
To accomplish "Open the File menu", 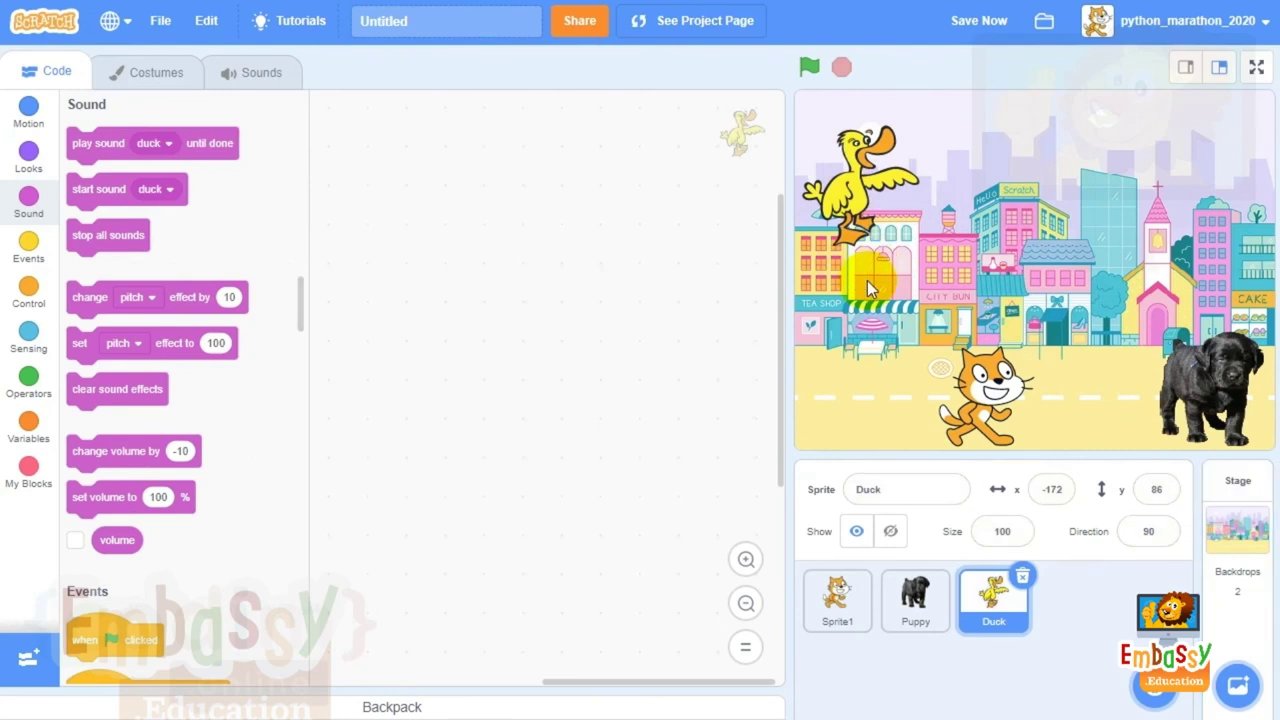I will (160, 20).
